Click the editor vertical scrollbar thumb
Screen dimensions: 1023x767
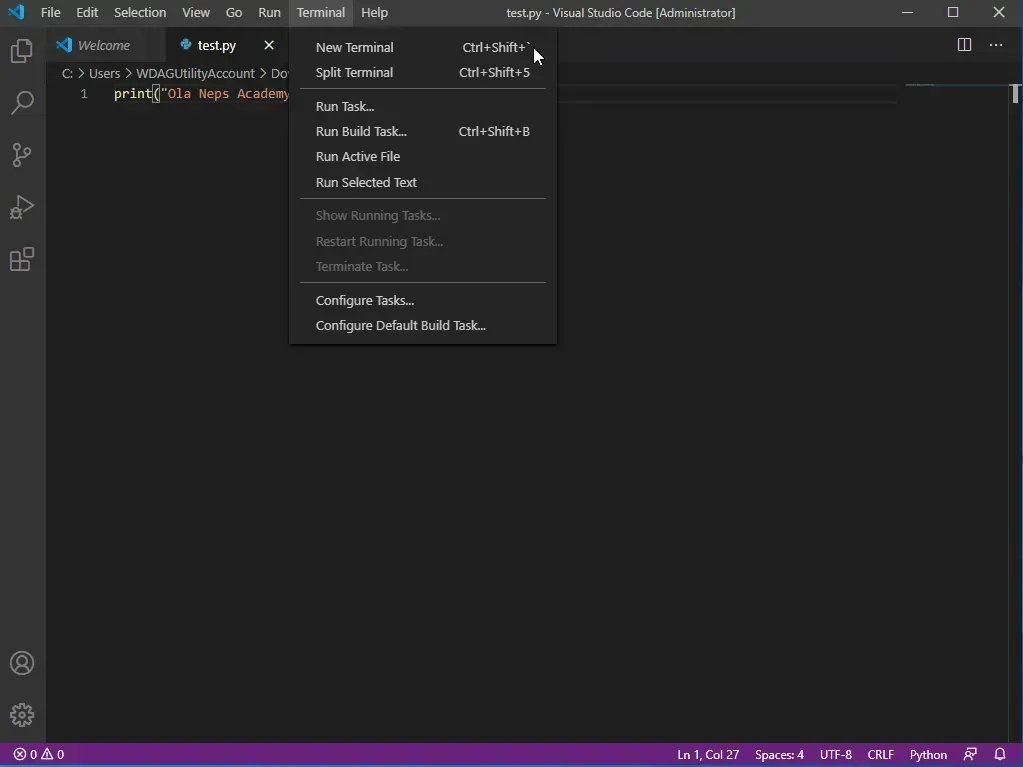[x=1015, y=94]
